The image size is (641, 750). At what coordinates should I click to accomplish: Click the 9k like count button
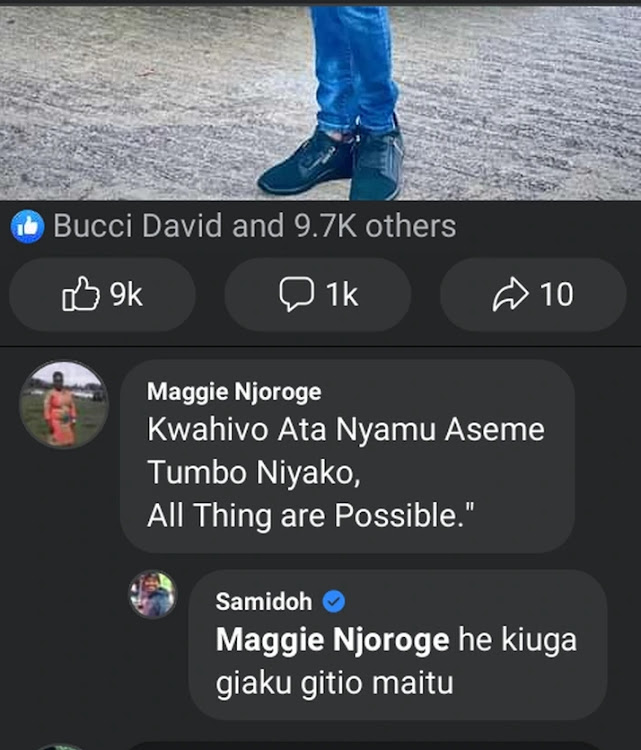[102, 294]
